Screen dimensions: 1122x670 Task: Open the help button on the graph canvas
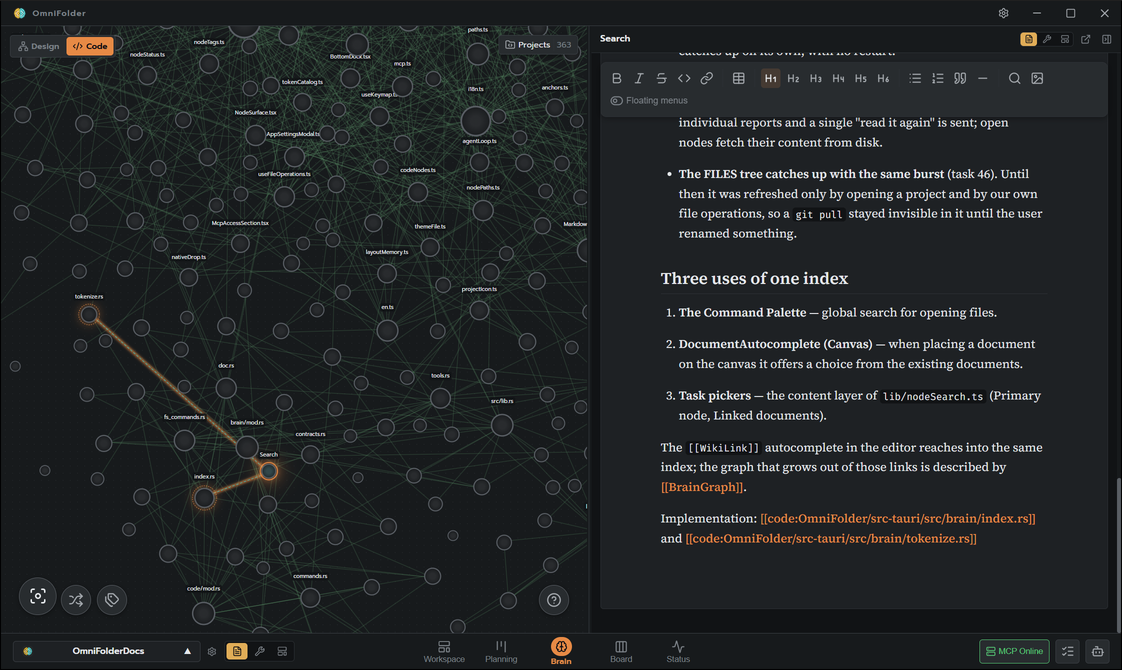pos(554,600)
